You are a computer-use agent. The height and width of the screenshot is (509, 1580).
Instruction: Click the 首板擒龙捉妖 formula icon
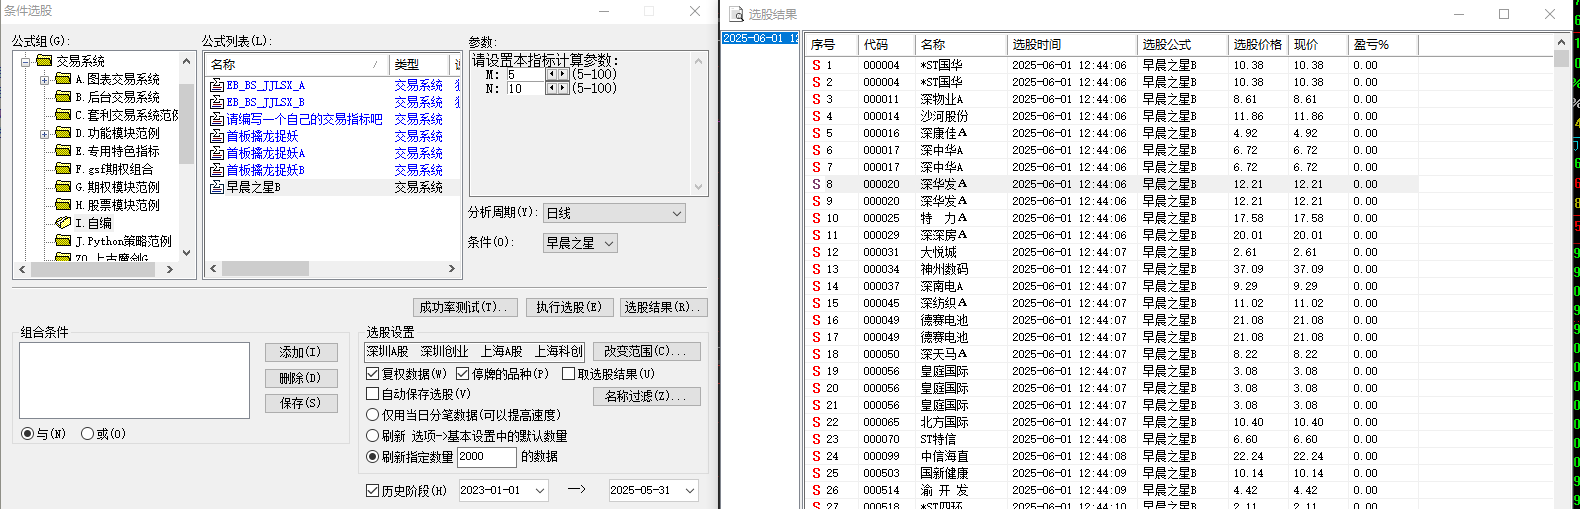pyautogui.click(x=216, y=137)
